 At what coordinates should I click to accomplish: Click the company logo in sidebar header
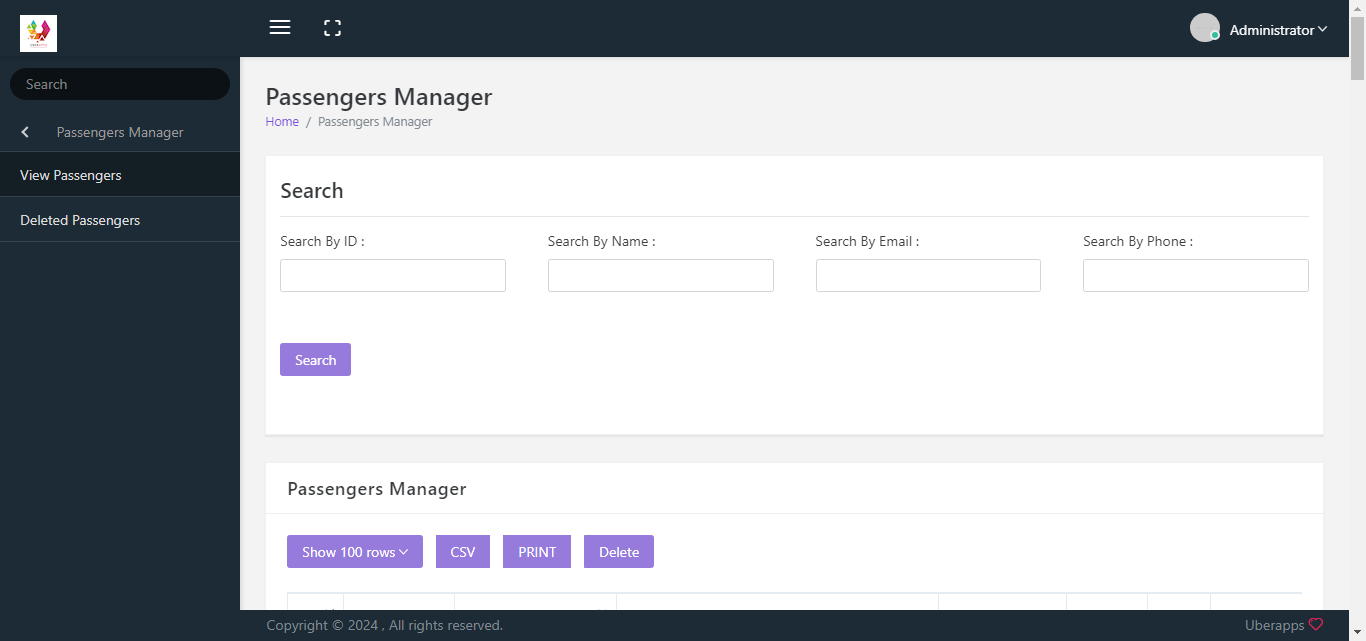38,33
